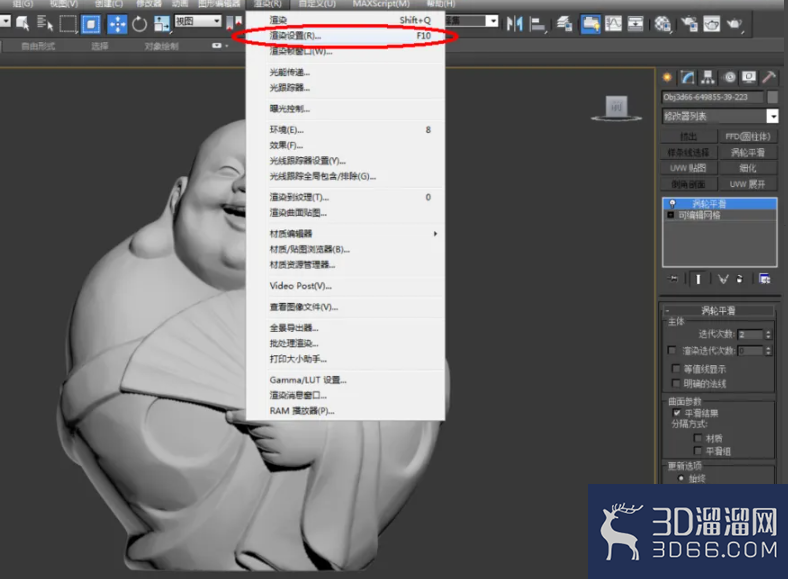The width and height of the screenshot is (788, 579).
Task: Activate the Select and Move tool
Action: pyautogui.click(x=117, y=24)
